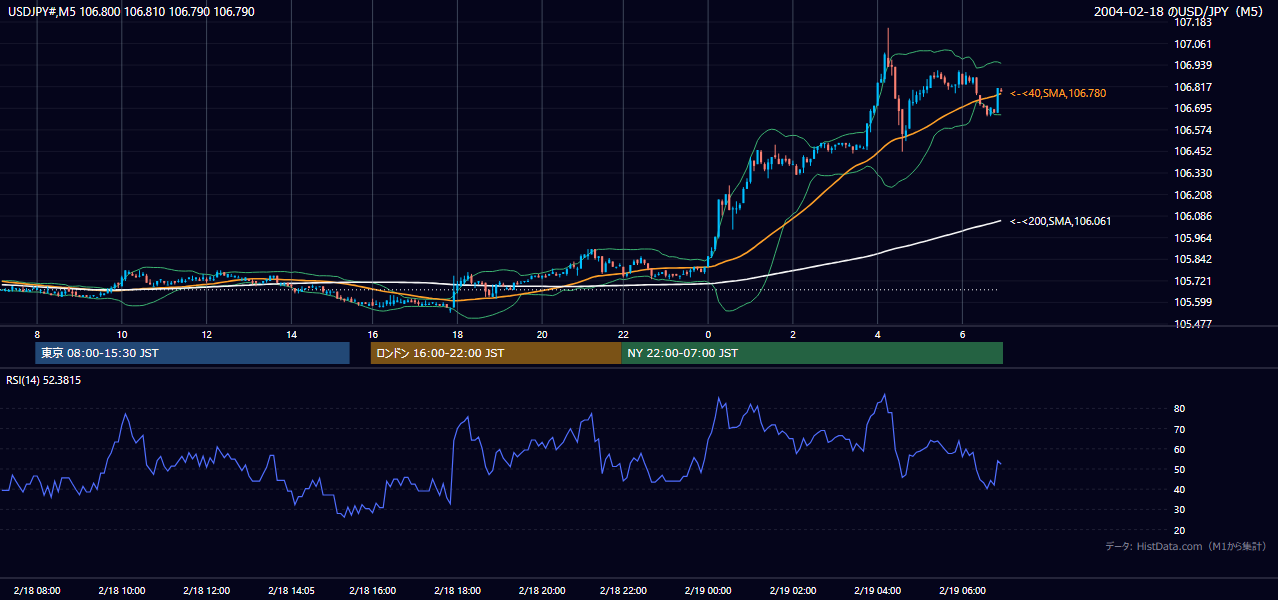Click price axis value 106.086

point(1193,216)
